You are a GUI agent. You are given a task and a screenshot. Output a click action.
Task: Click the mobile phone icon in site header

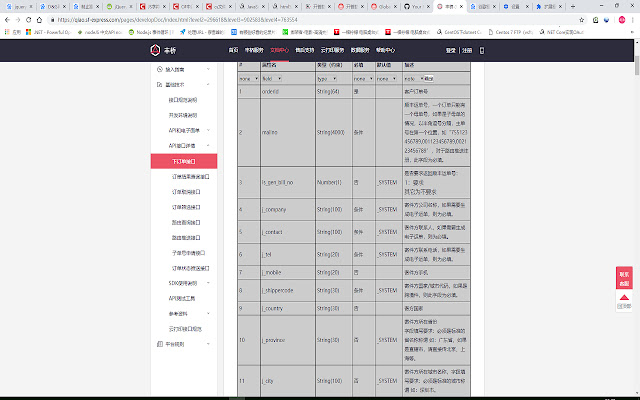[482, 50]
